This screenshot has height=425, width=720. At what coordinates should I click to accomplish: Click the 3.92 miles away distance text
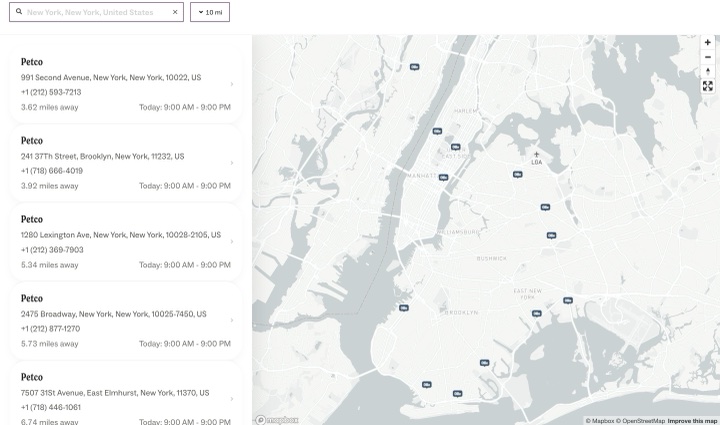50,186
